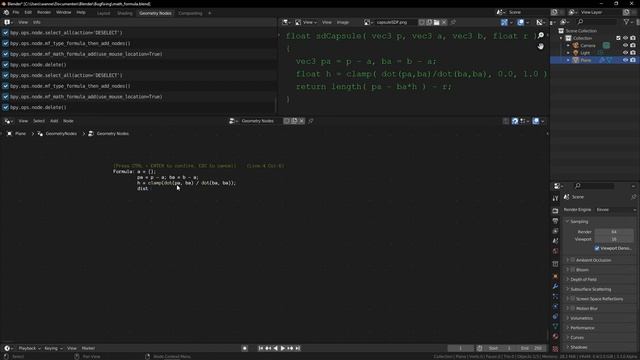Expand the Subsurface Scattering panel
Screen dimensions: 640x360
coord(567,289)
